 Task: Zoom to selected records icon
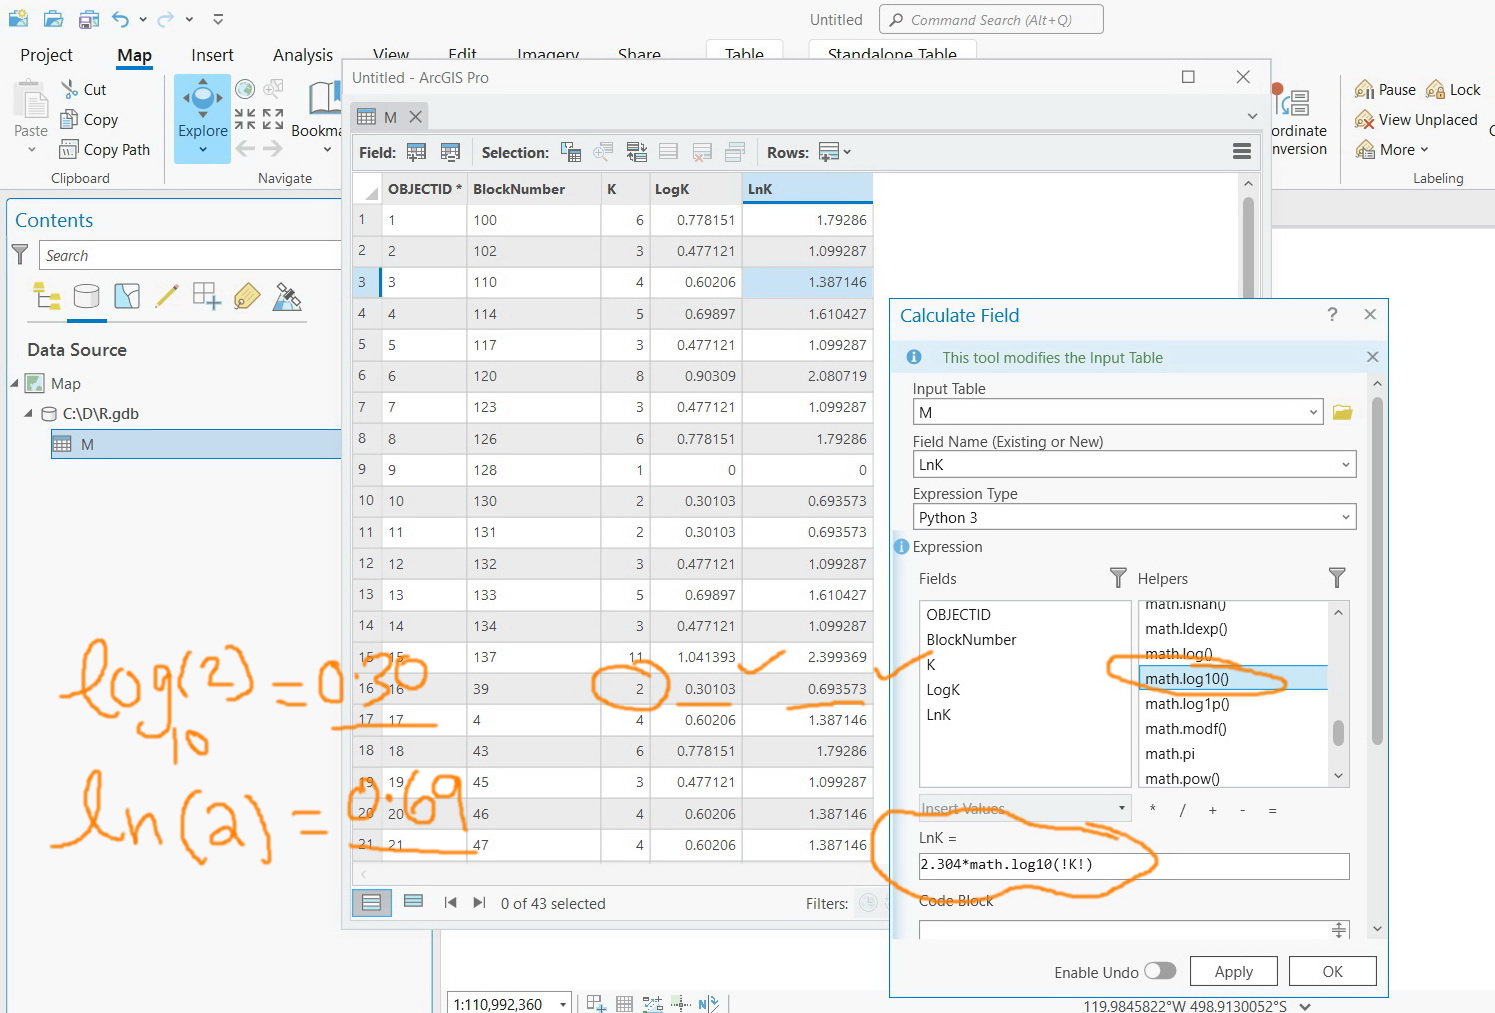tap(604, 151)
